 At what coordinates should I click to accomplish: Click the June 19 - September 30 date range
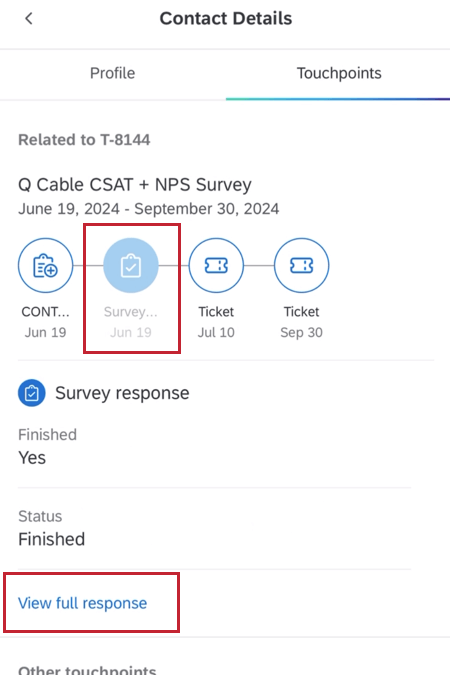click(149, 209)
